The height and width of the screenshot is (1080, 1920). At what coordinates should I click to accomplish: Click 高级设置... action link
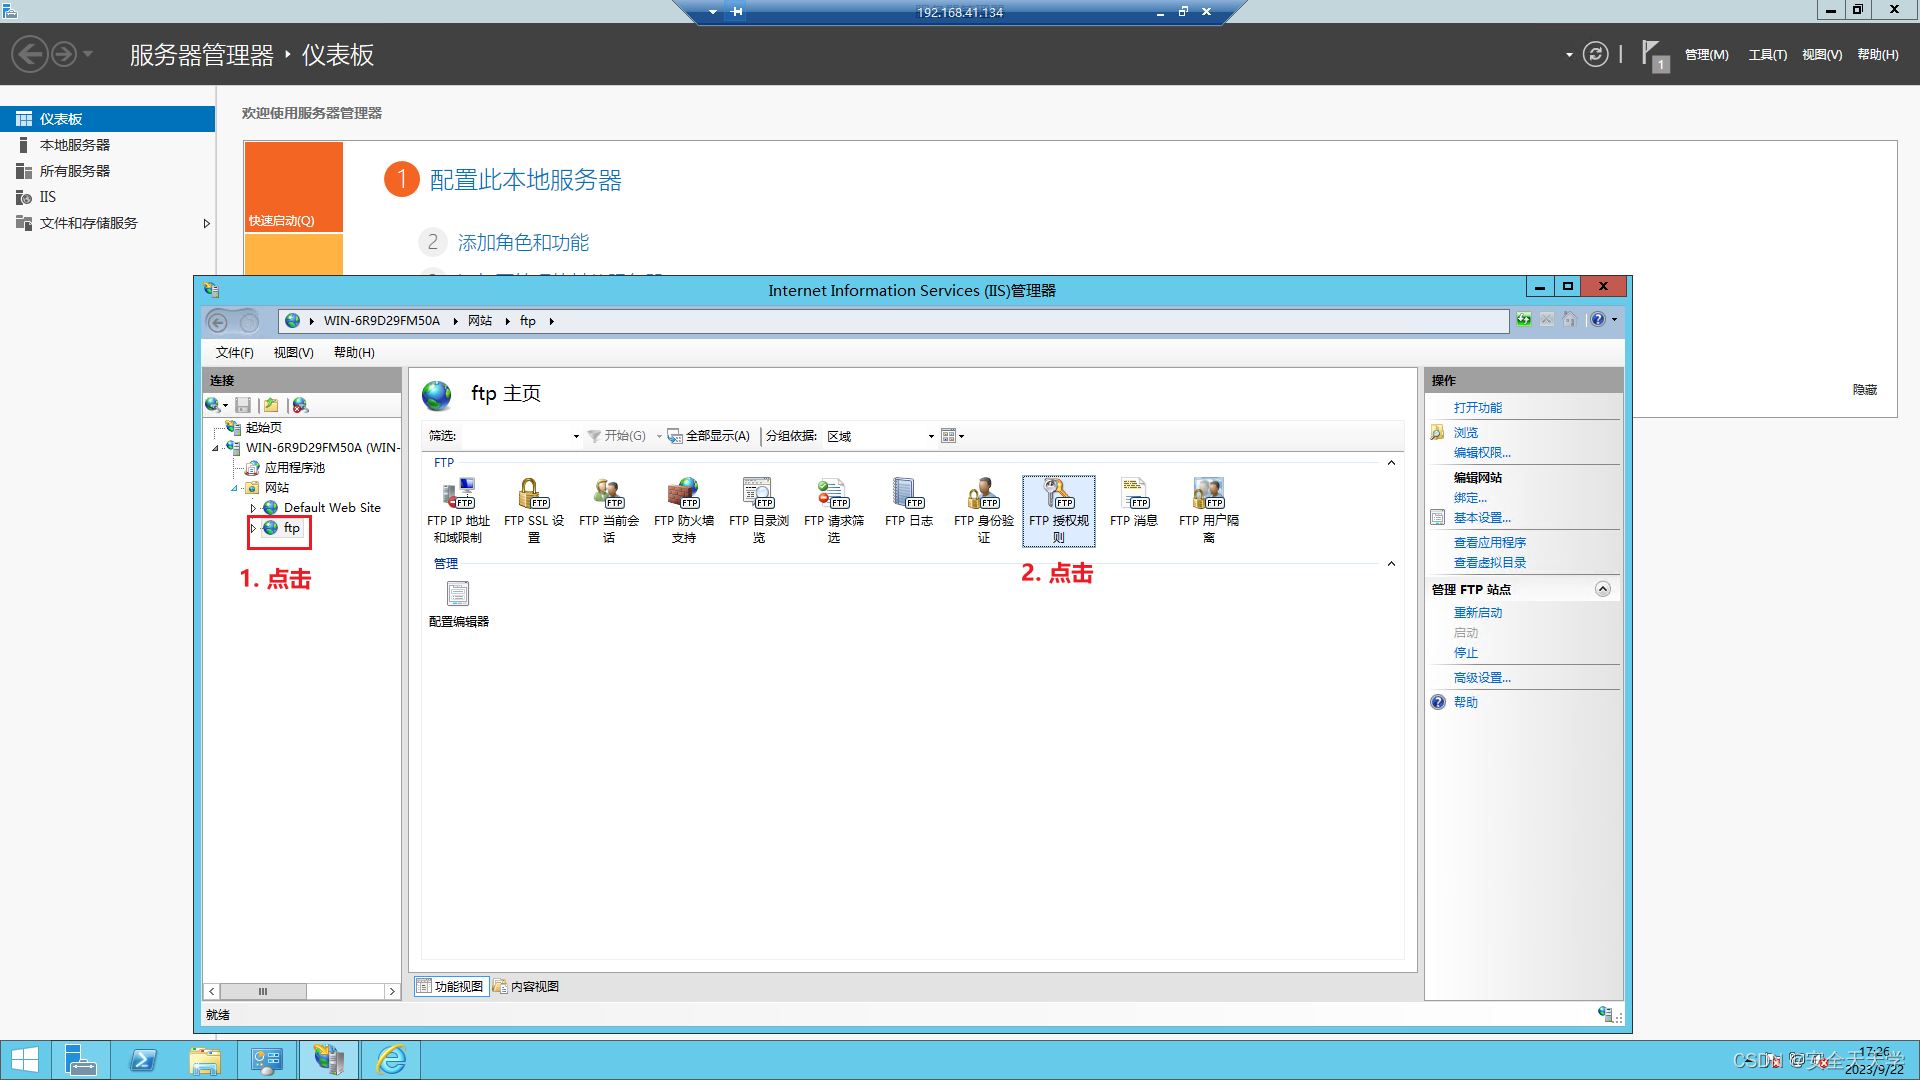[x=1482, y=678]
